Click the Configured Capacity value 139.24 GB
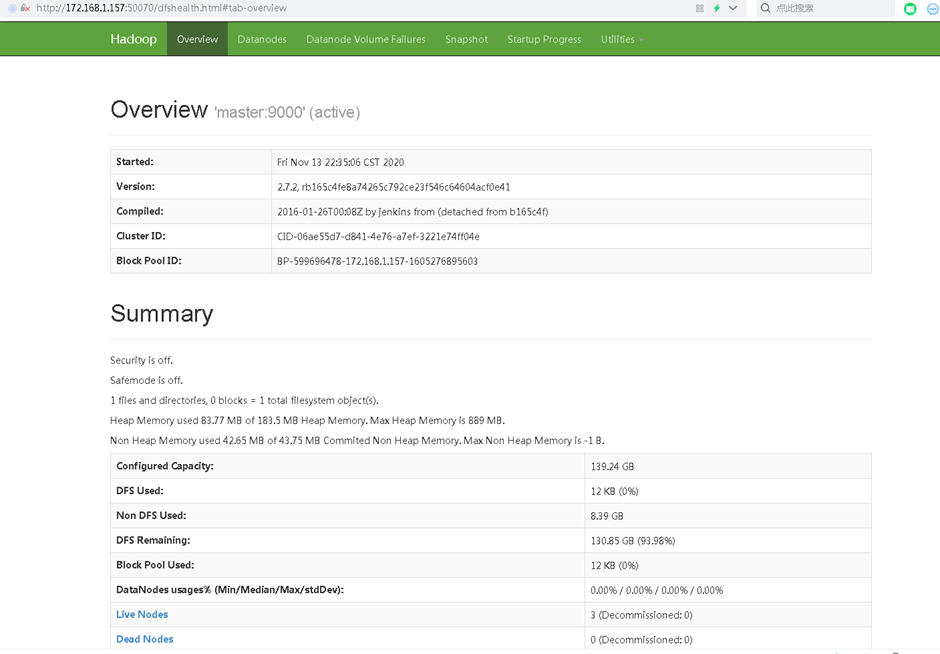This screenshot has height=654, width=940. [x=612, y=466]
